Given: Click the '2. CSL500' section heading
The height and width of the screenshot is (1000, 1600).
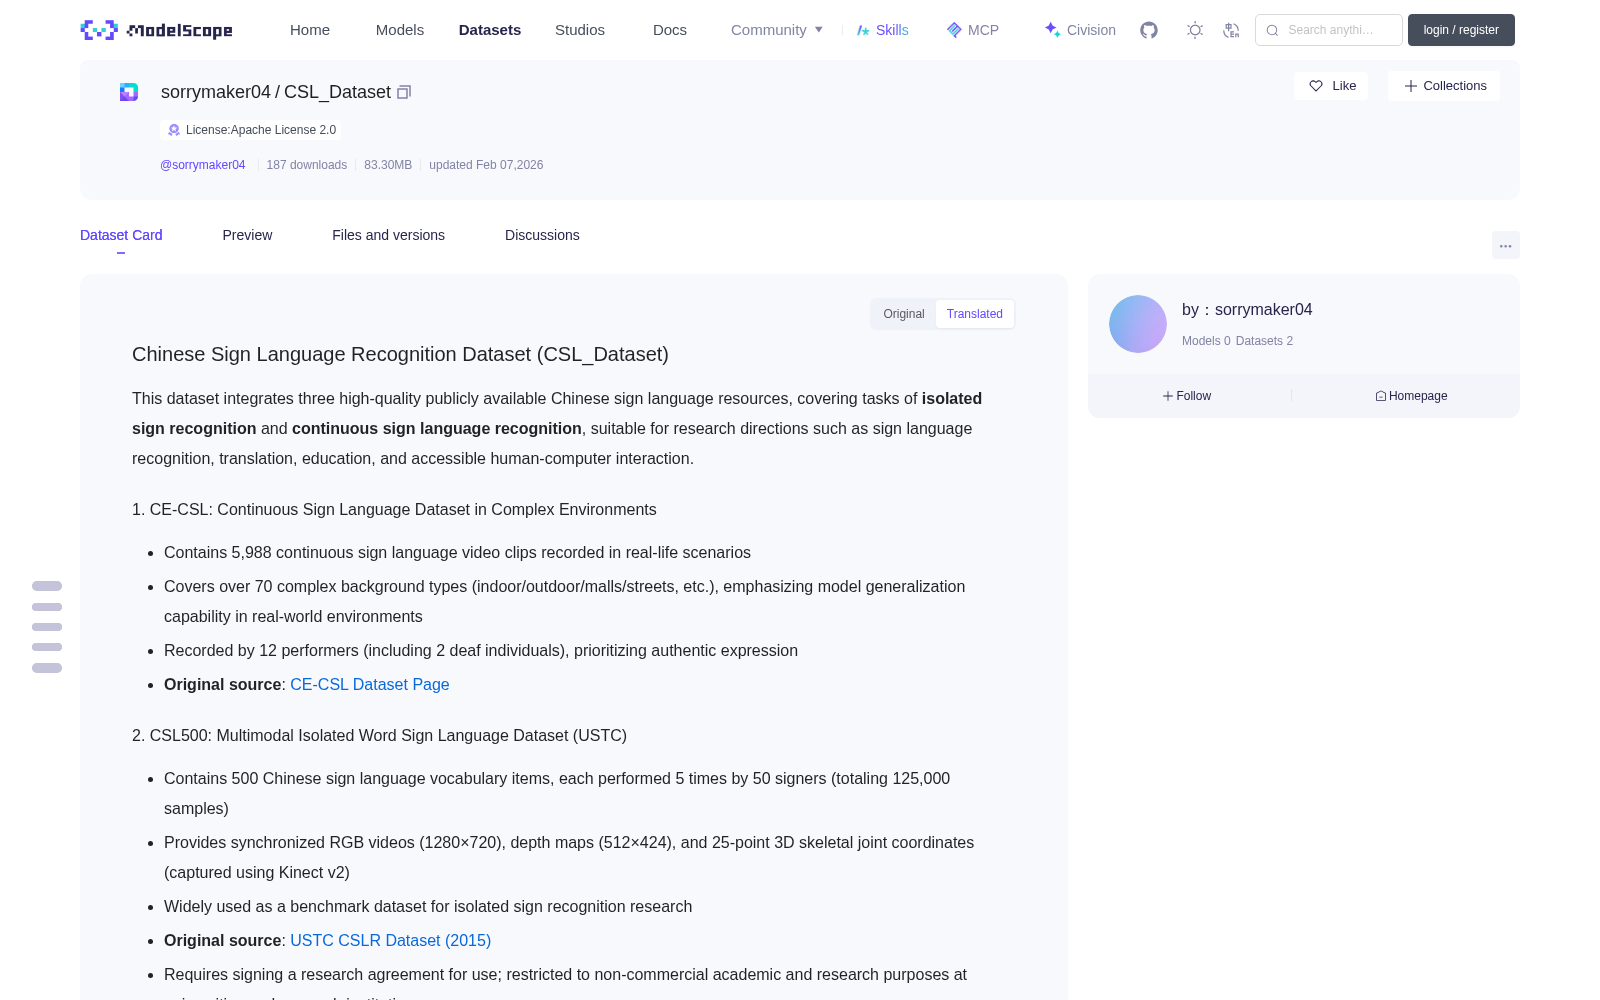Looking at the screenshot, I should pyautogui.click(x=379, y=735).
